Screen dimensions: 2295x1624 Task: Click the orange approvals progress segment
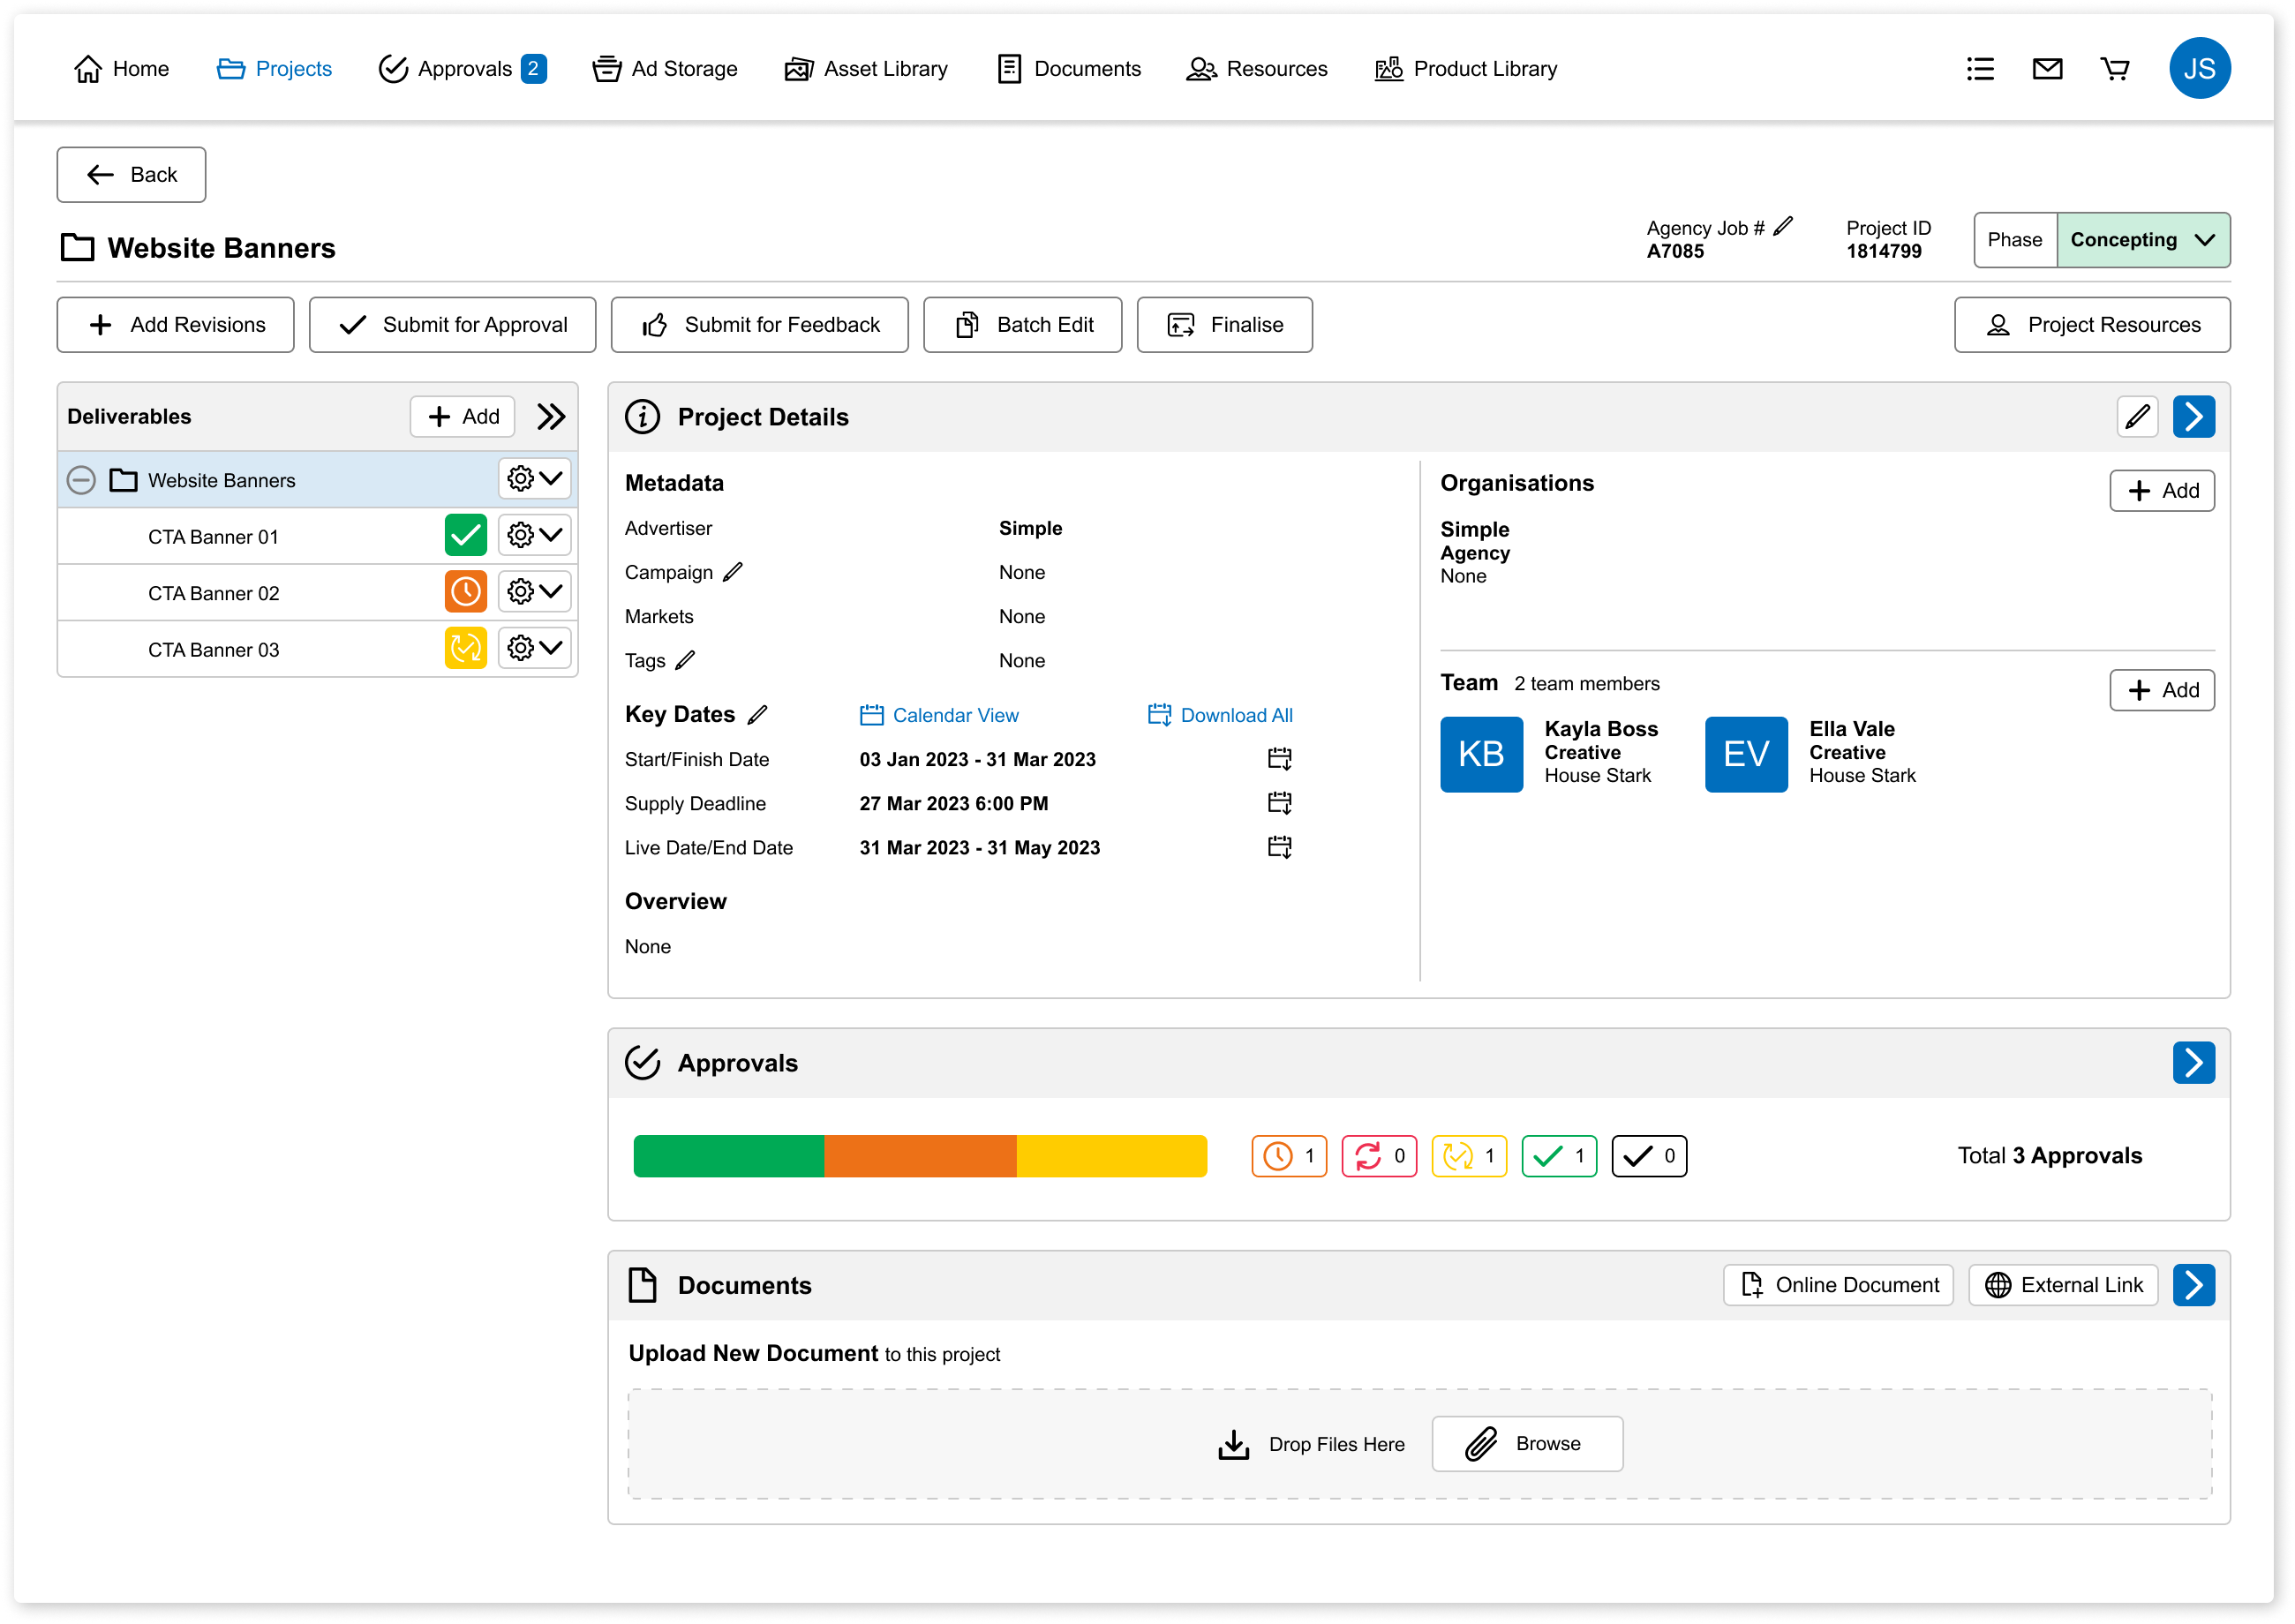tap(920, 1155)
